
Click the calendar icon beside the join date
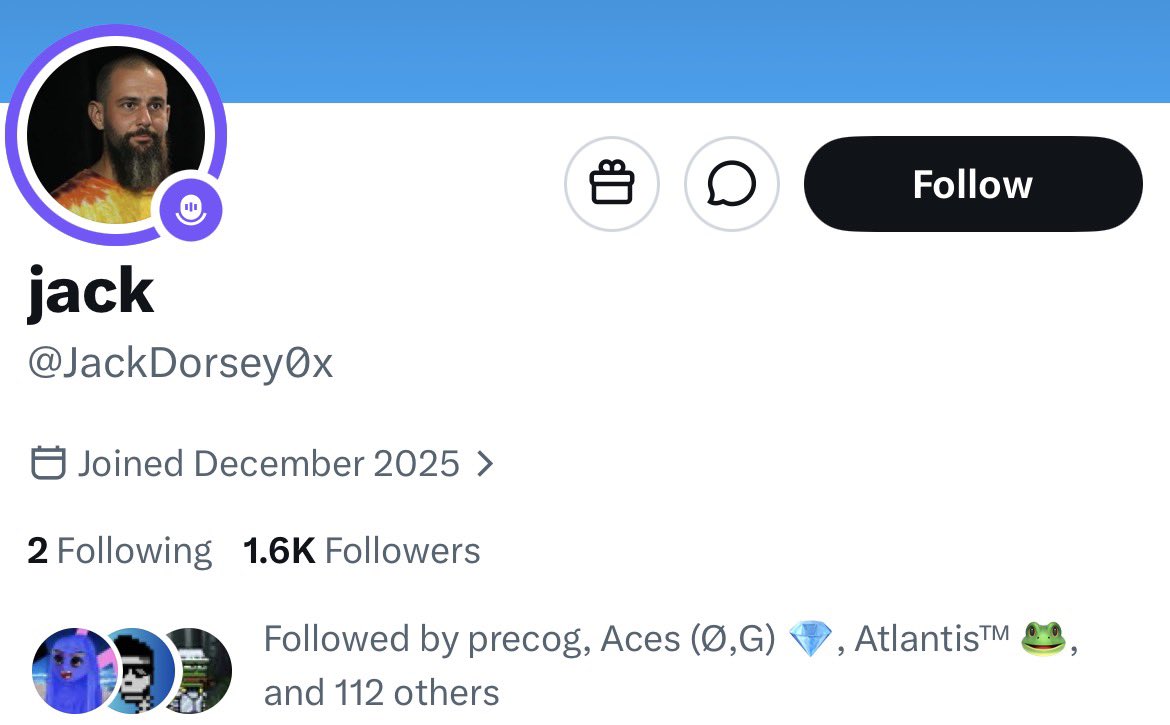pos(48,464)
